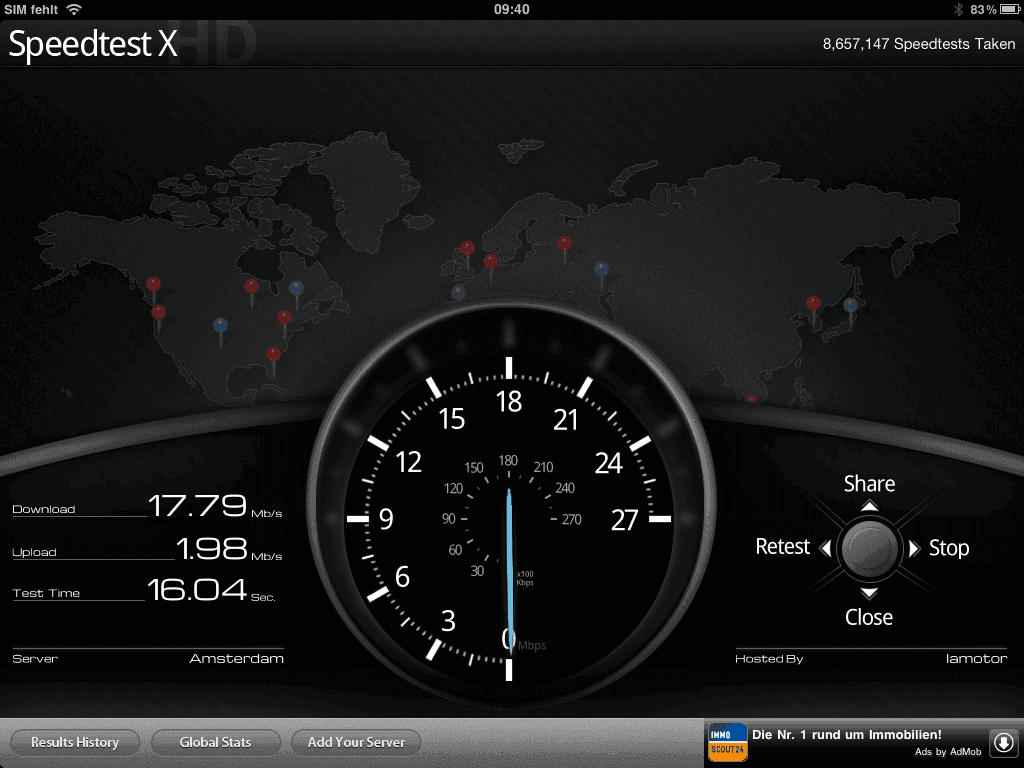
Task: Tap the Upload label
Action: [35, 552]
